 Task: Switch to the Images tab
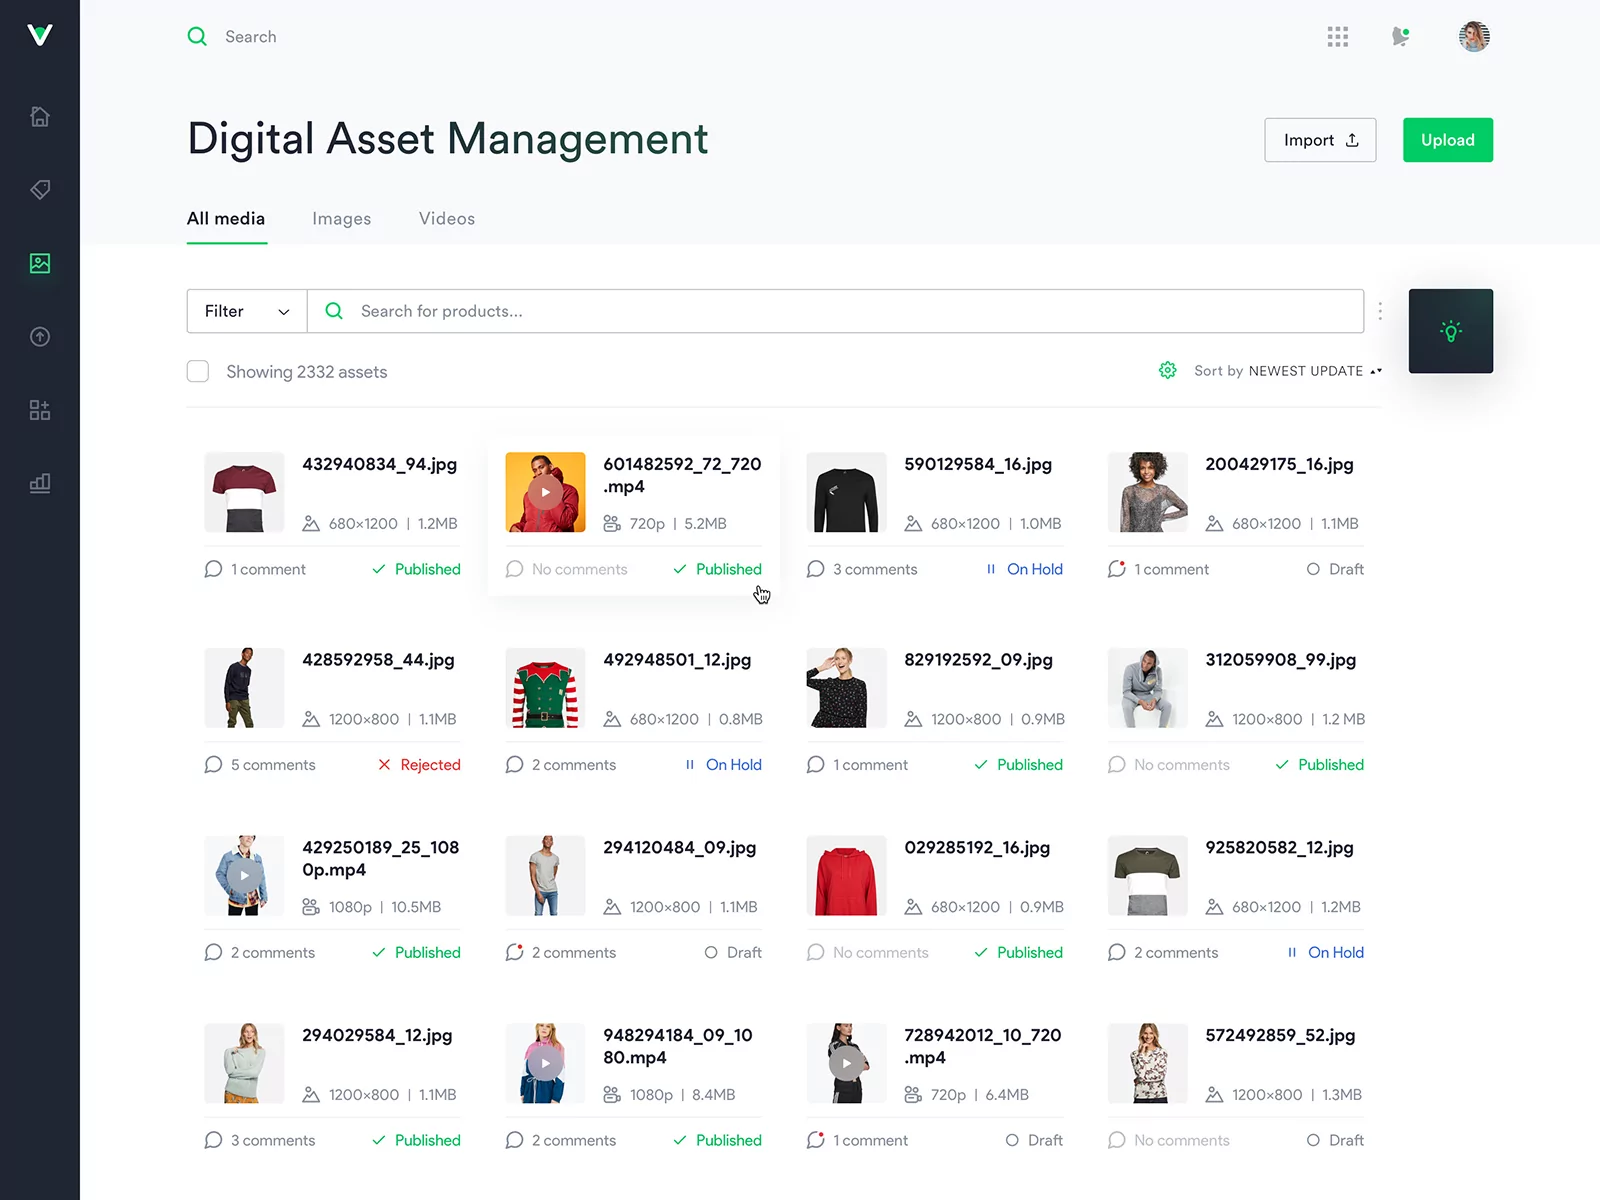pyautogui.click(x=341, y=219)
